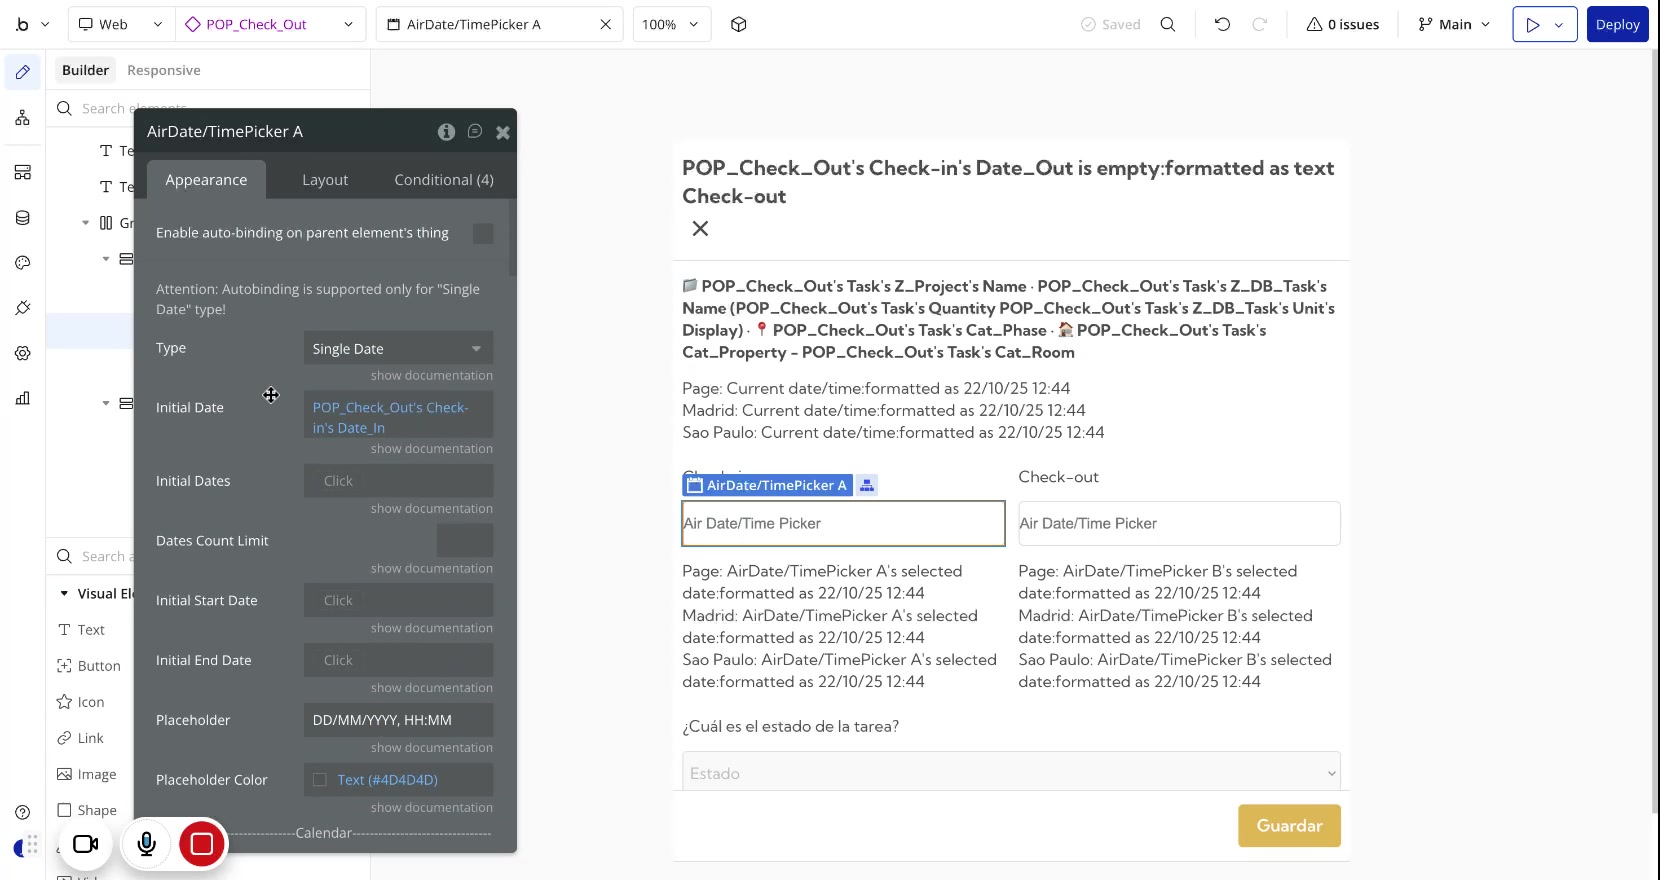The height and width of the screenshot is (880, 1660).
Task: Open the 0 issues checker
Action: point(1342,24)
